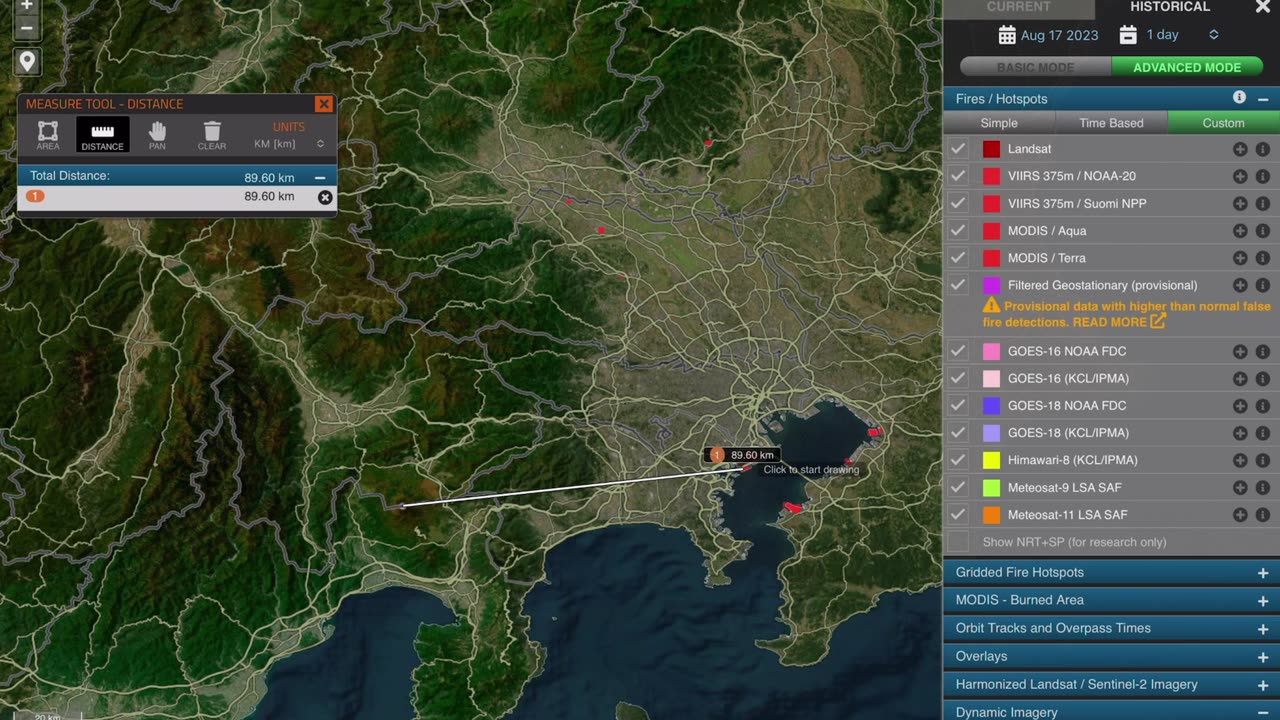Uncheck the Landsat layer checkbox
1280x720 pixels.
[x=958, y=149]
